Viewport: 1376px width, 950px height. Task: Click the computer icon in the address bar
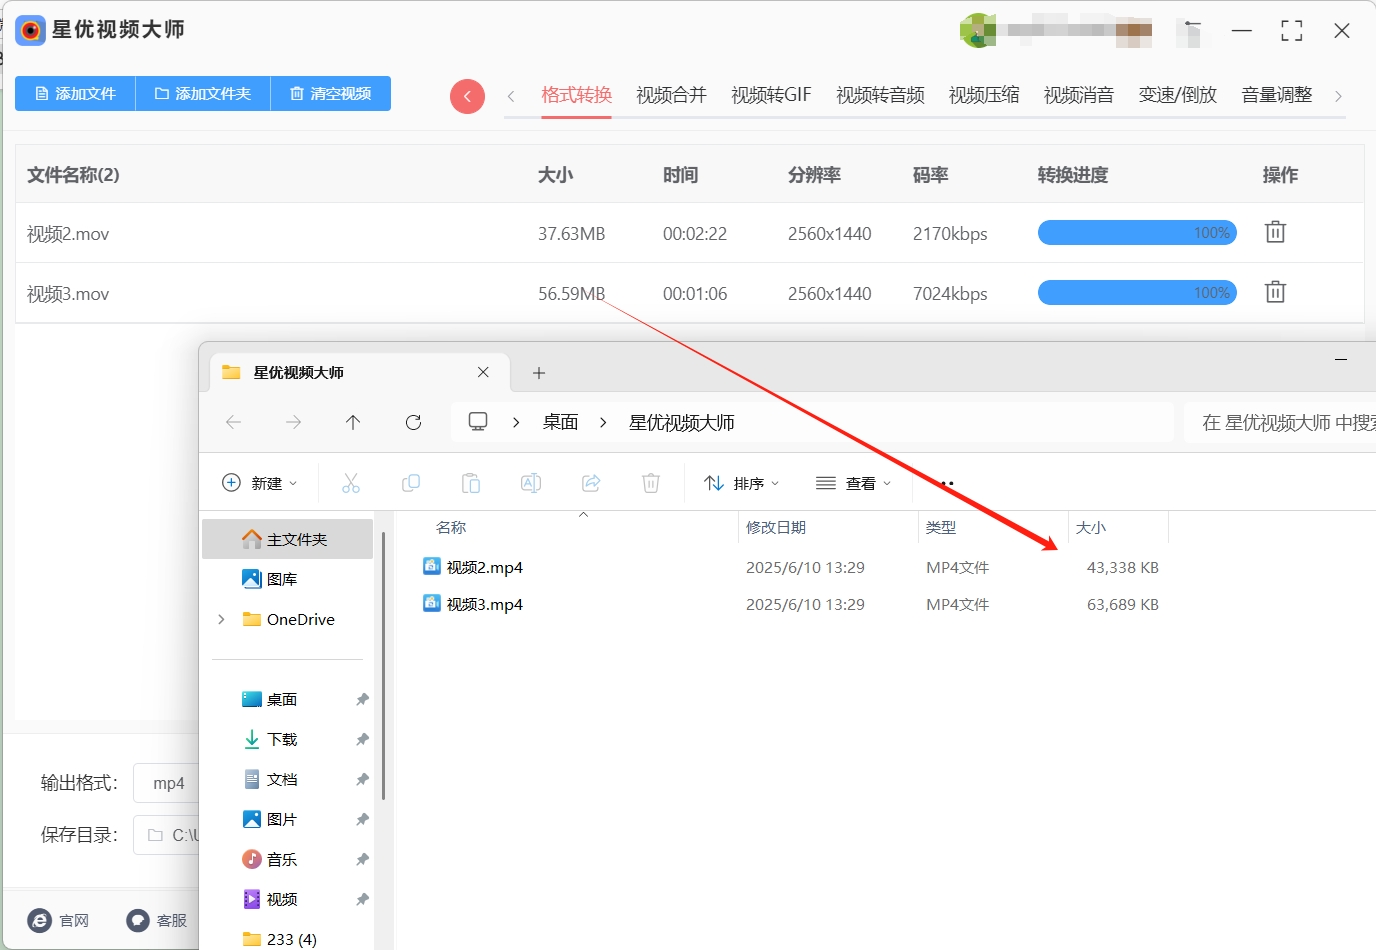click(x=478, y=422)
